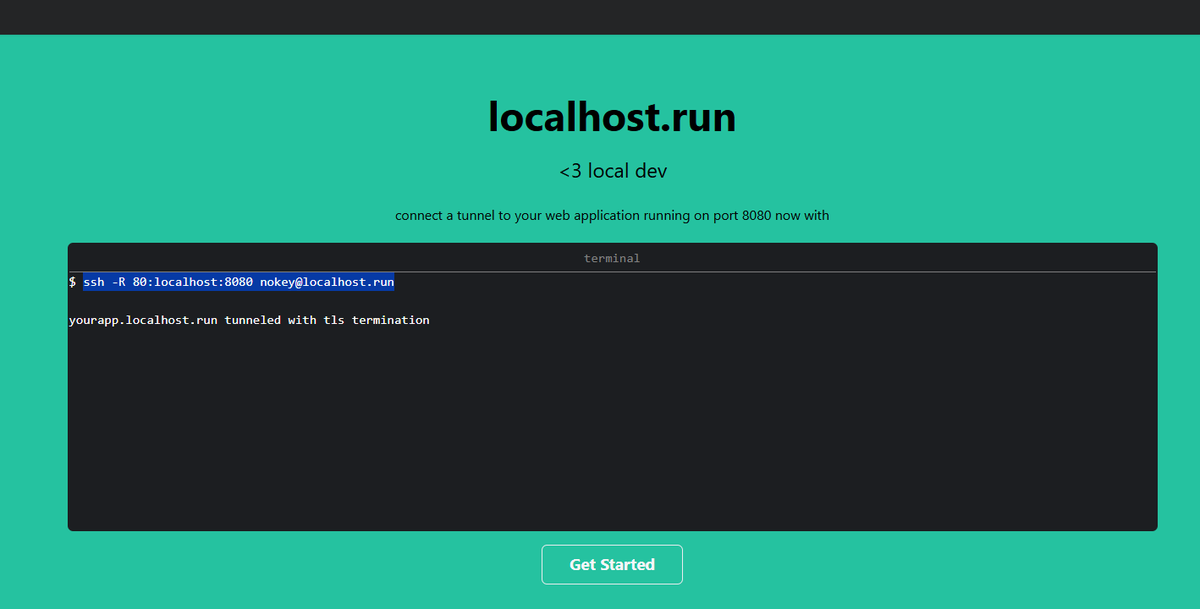1200x609 pixels.
Task: Click the $ prompt symbol in terminal
Action: click(x=73, y=282)
